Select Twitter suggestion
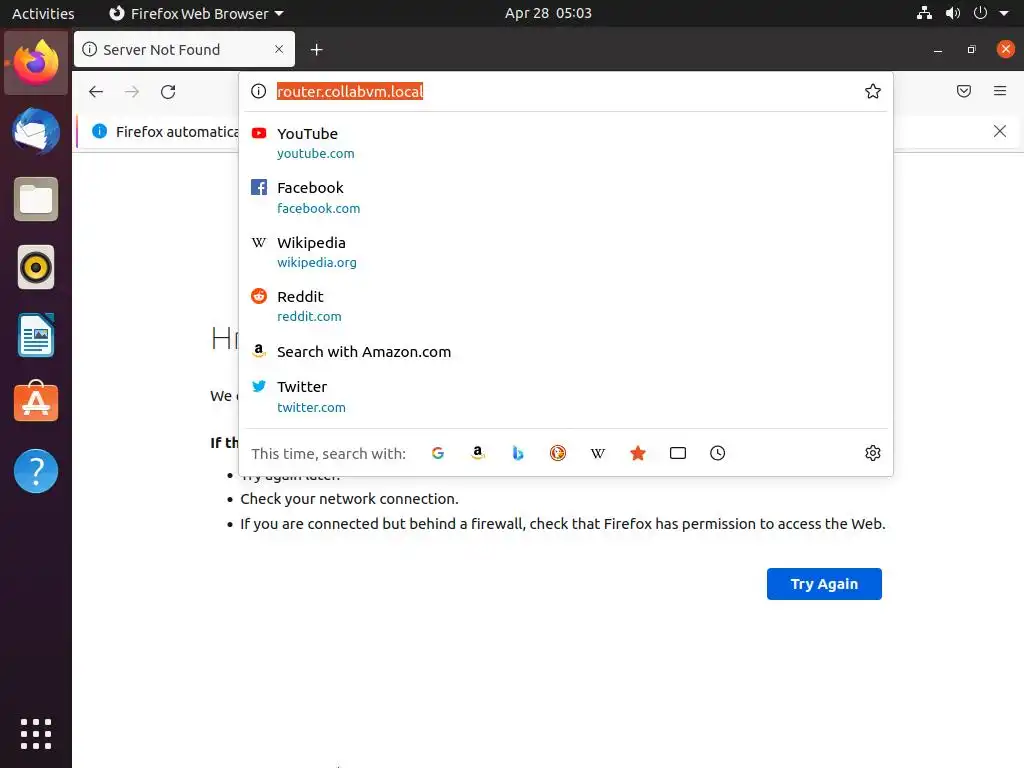 click(566, 396)
